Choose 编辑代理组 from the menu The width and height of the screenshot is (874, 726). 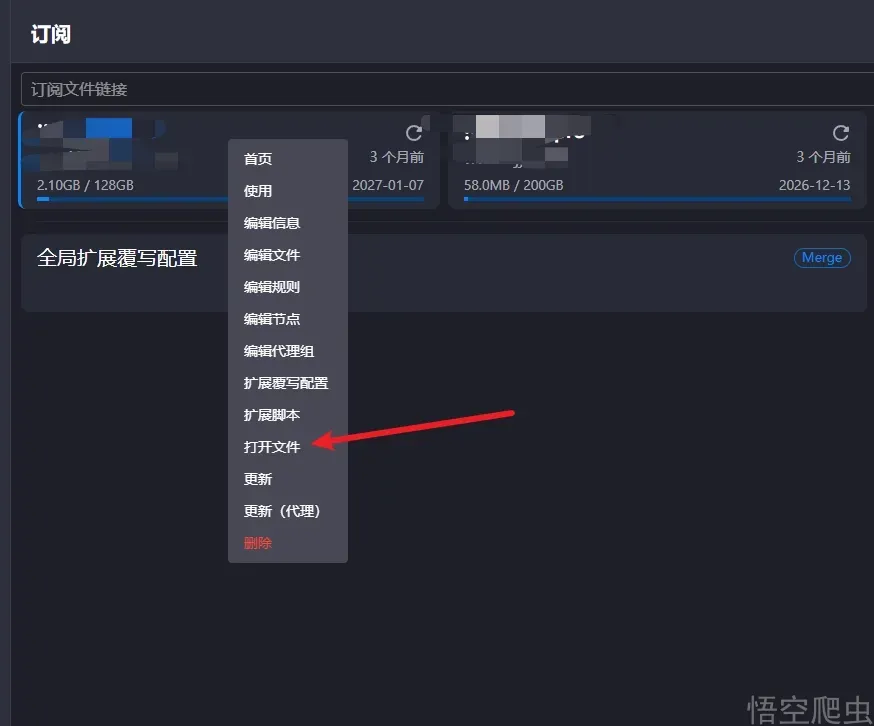pyautogui.click(x=279, y=351)
